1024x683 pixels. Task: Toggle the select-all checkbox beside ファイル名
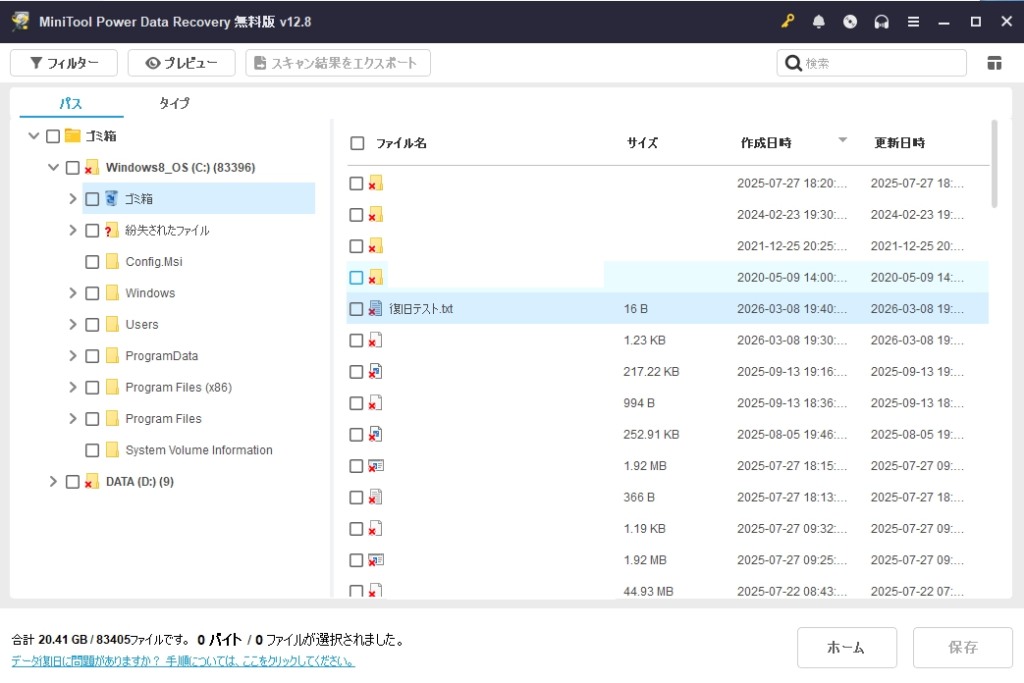coord(357,143)
